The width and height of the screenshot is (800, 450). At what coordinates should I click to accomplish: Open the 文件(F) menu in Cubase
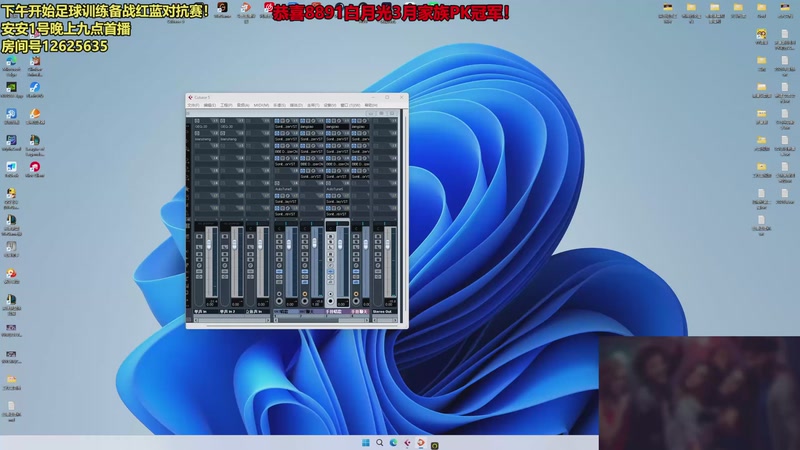point(194,105)
